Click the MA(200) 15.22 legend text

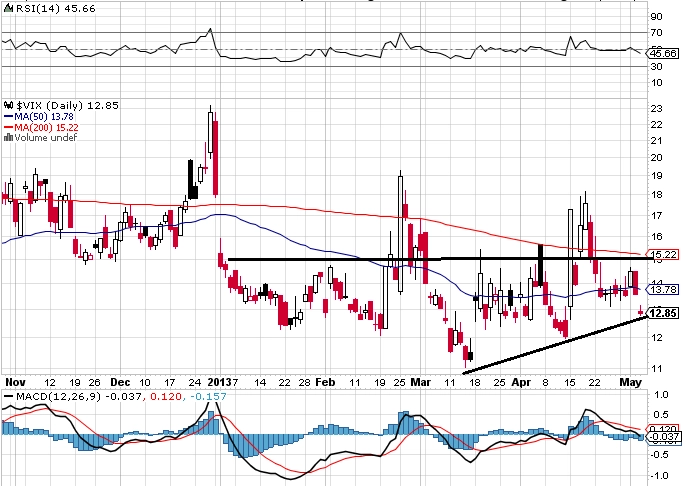[x=46, y=128]
